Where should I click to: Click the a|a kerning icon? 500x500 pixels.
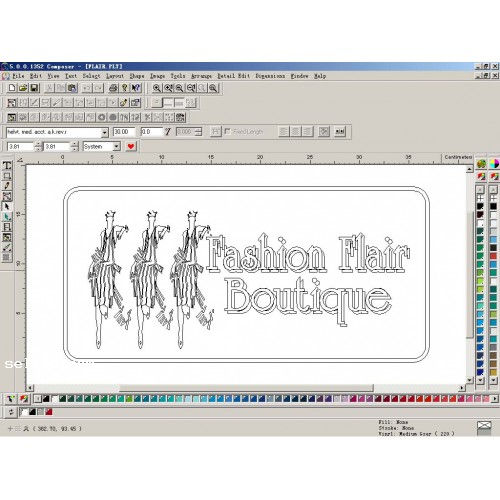click(340, 132)
